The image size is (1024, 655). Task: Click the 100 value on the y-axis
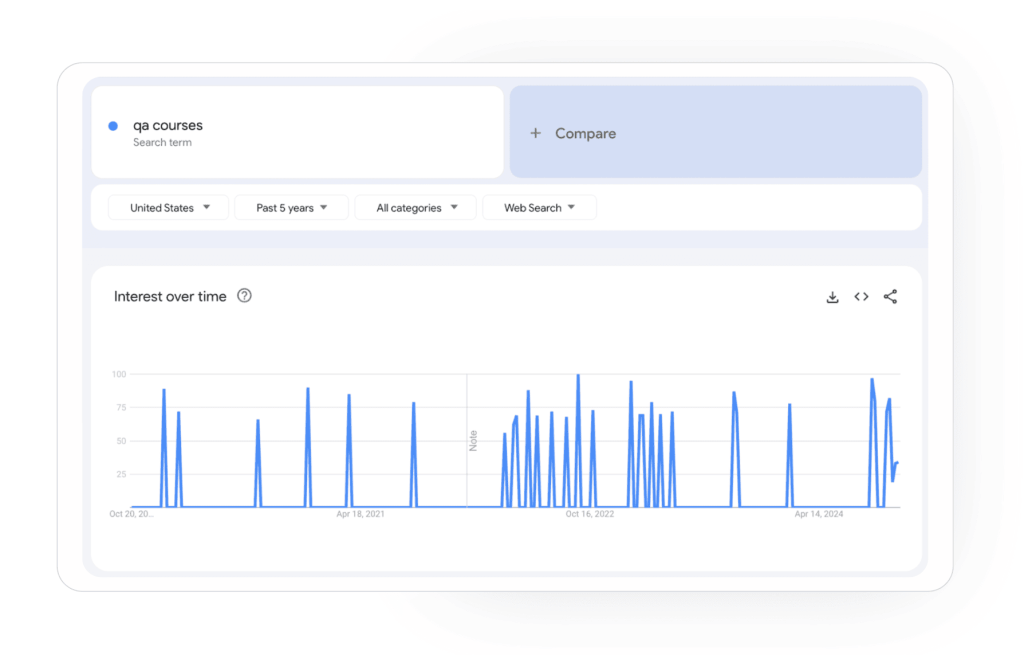119,374
